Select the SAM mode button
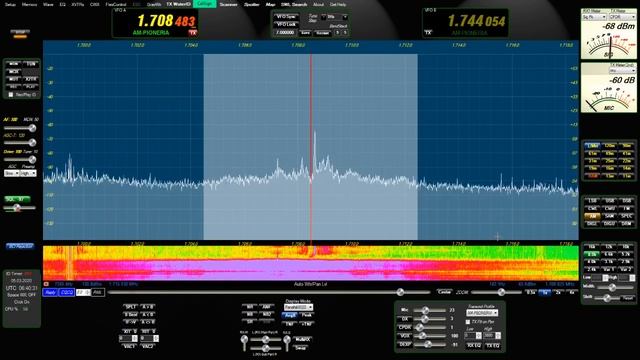640x360 pixels. tap(609, 216)
